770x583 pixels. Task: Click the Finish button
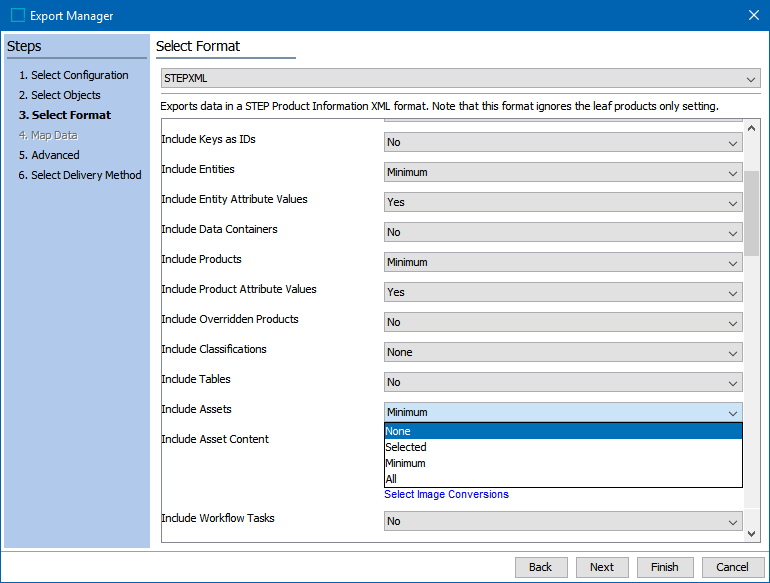[x=664, y=567]
